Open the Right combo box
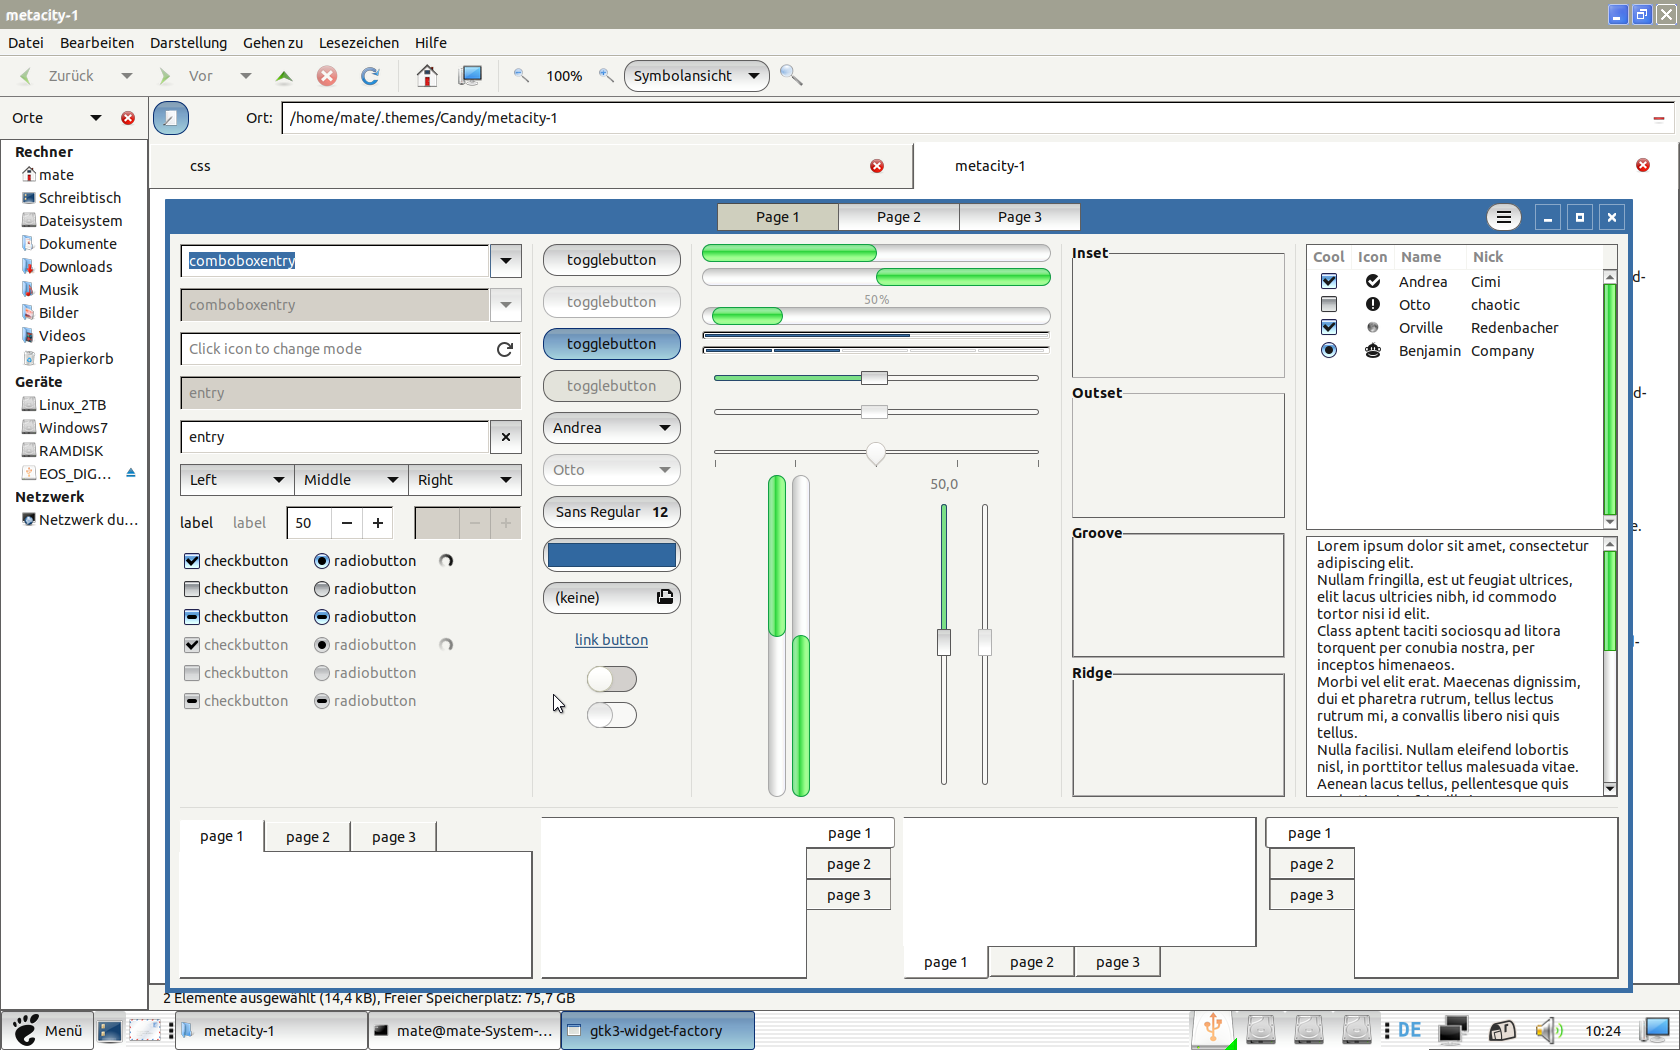Viewport: 1680px width, 1050px height. (465, 480)
